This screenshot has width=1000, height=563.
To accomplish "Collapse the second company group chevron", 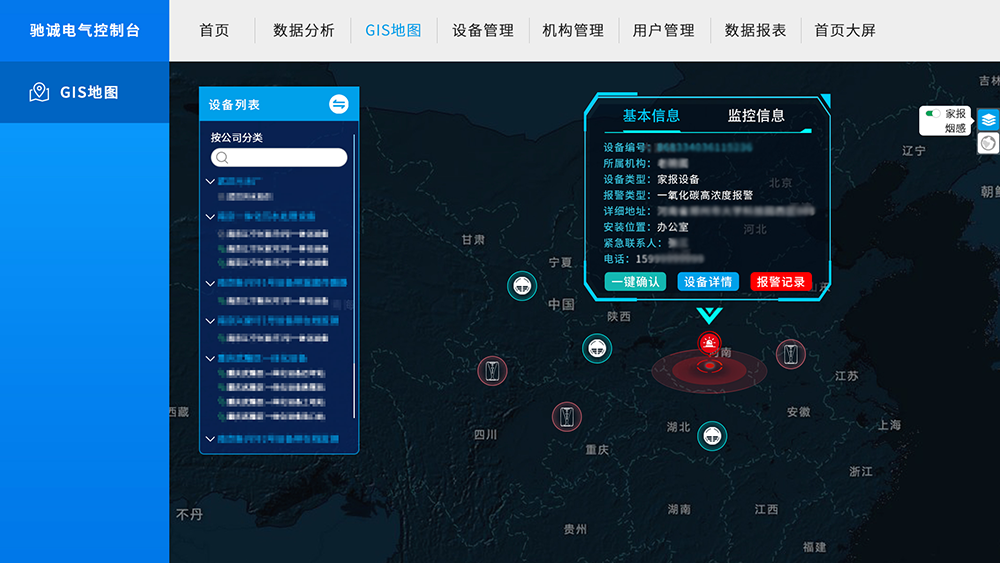I will pyautogui.click(x=210, y=216).
